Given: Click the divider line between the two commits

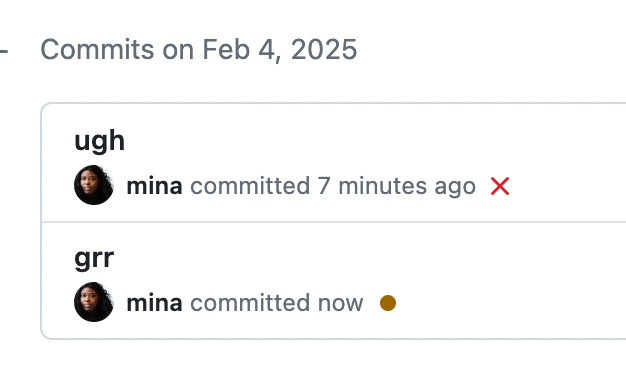Looking at the screenshot, I should (x=334, y=222).
